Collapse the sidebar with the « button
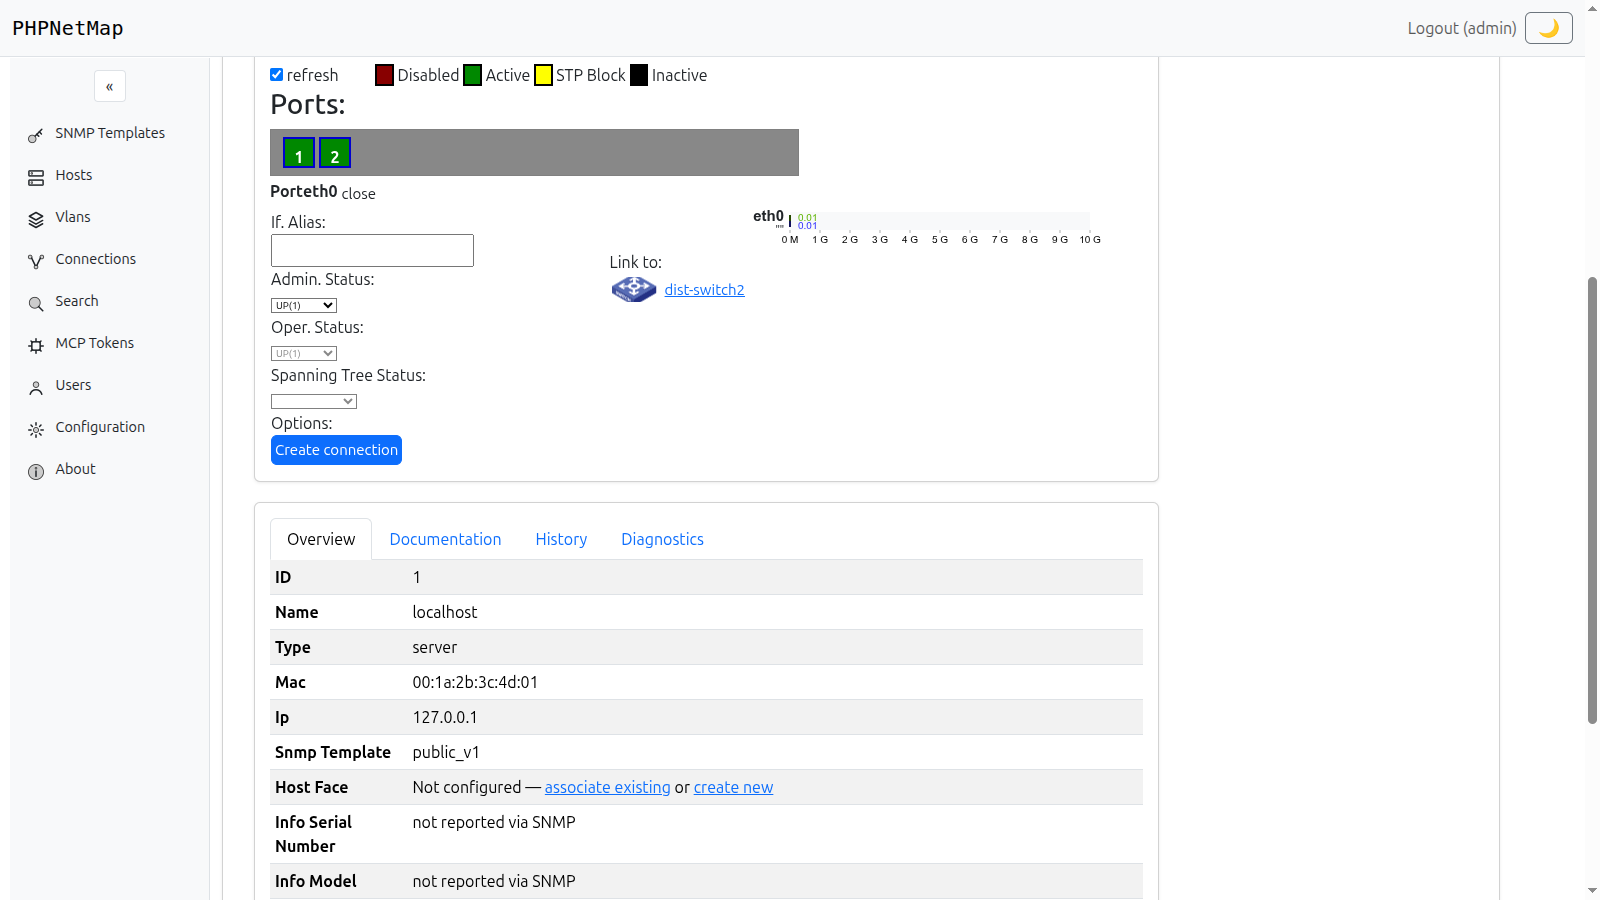 coord(110,87)
